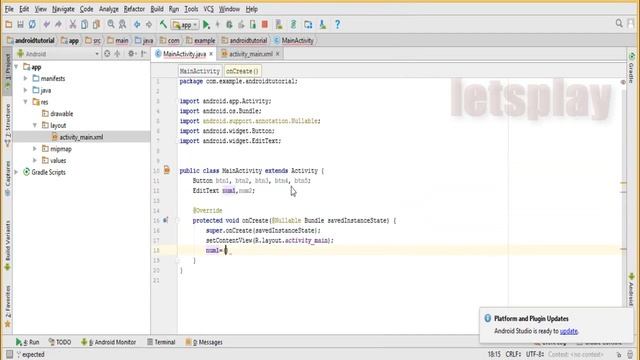640x360 pixels.
Task: Click the Forward navigation arrow
Action: click(149, 24)
